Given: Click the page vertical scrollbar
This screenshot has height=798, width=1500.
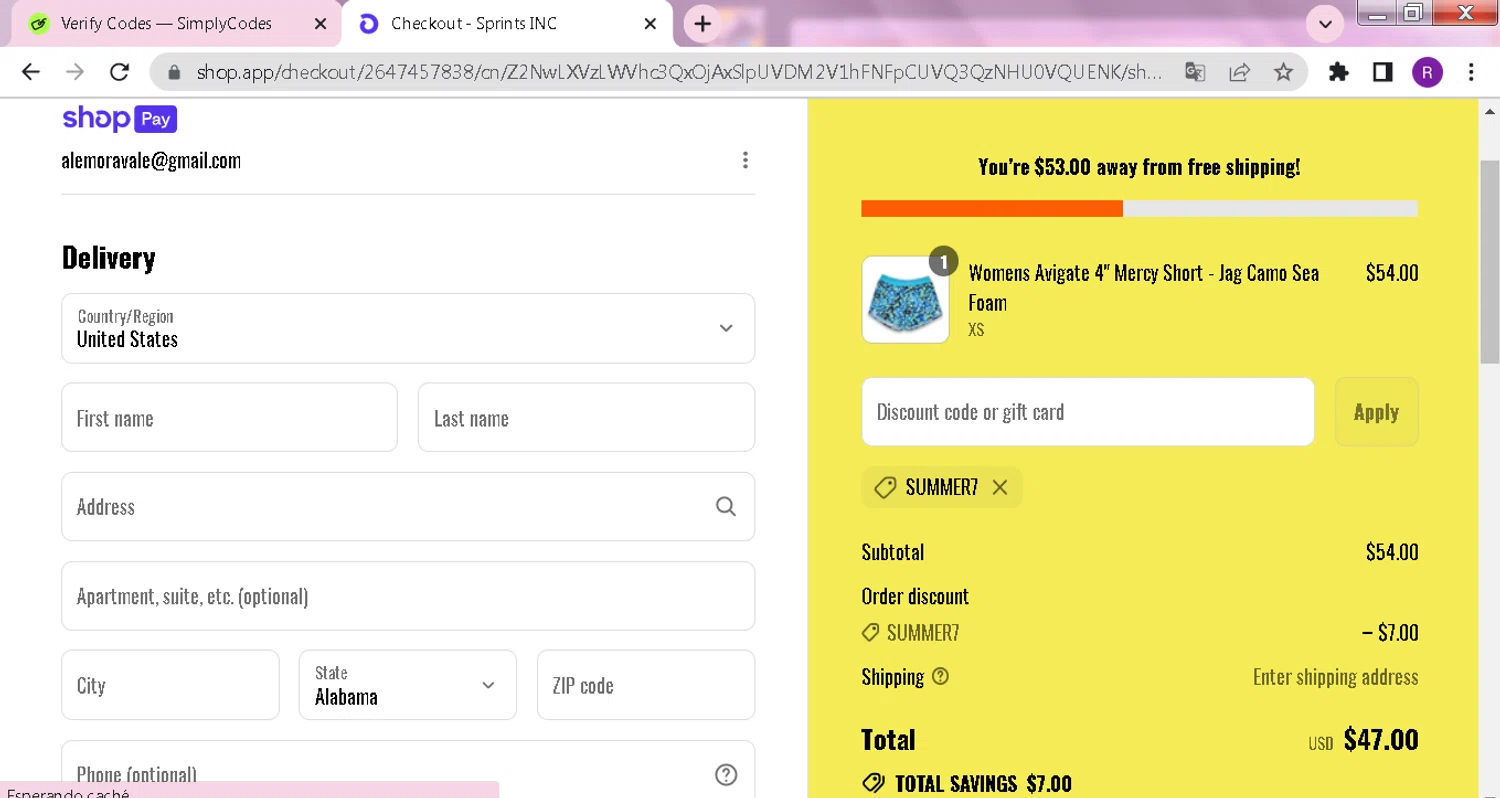Looking at the screenshot, I should point(1489,262).
